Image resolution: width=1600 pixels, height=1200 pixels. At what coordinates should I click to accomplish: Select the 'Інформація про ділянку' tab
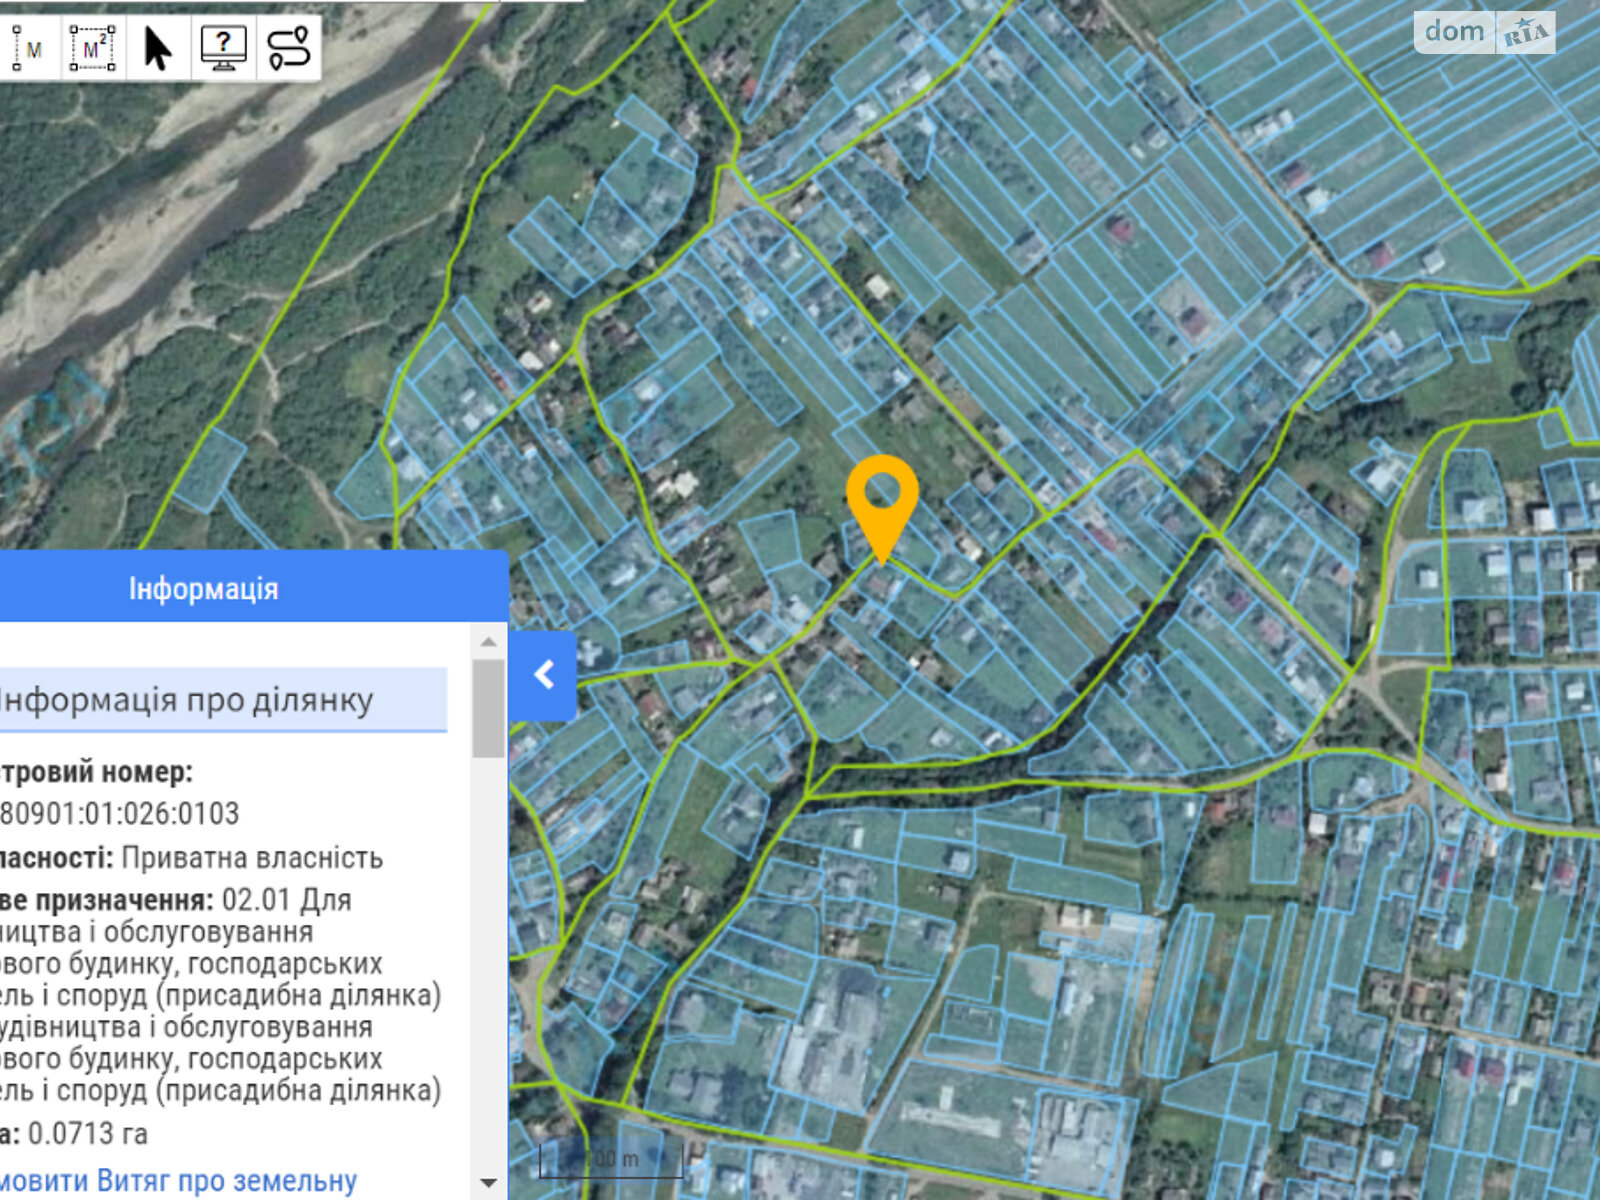coord(190,700)
